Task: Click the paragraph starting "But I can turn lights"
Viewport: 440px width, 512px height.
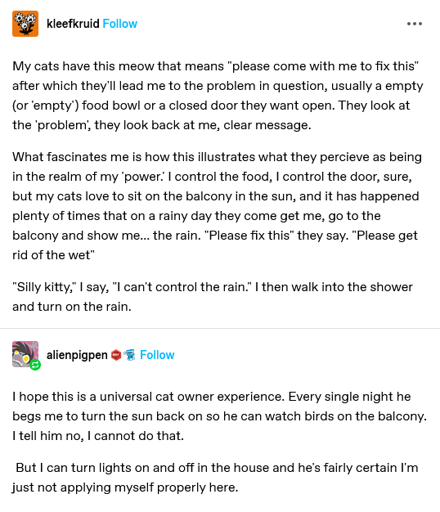Action: (215, 477)
